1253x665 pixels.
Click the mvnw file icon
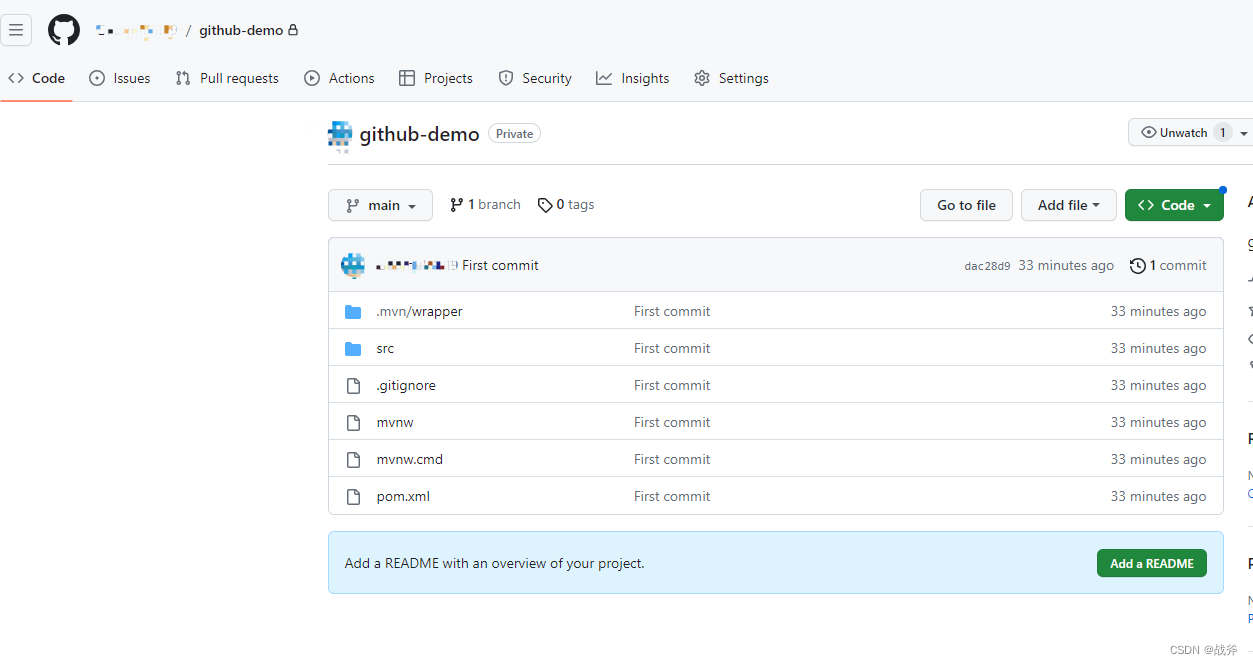point(353,423)
